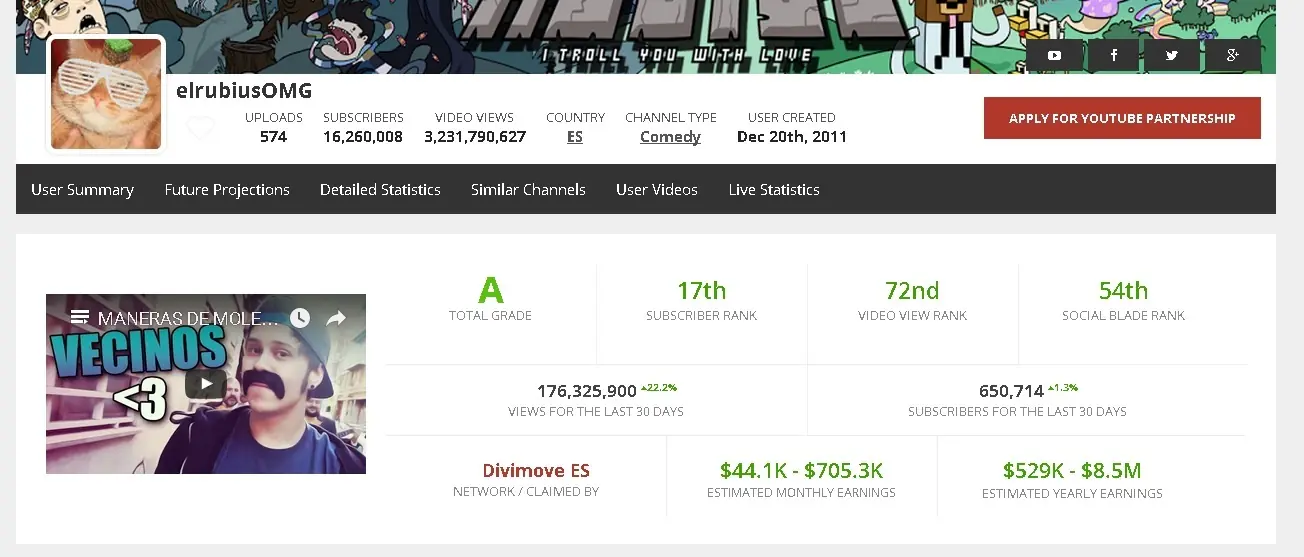1304x557 pixels.
Task: Click the A total grade value
Action: point(490,290)
